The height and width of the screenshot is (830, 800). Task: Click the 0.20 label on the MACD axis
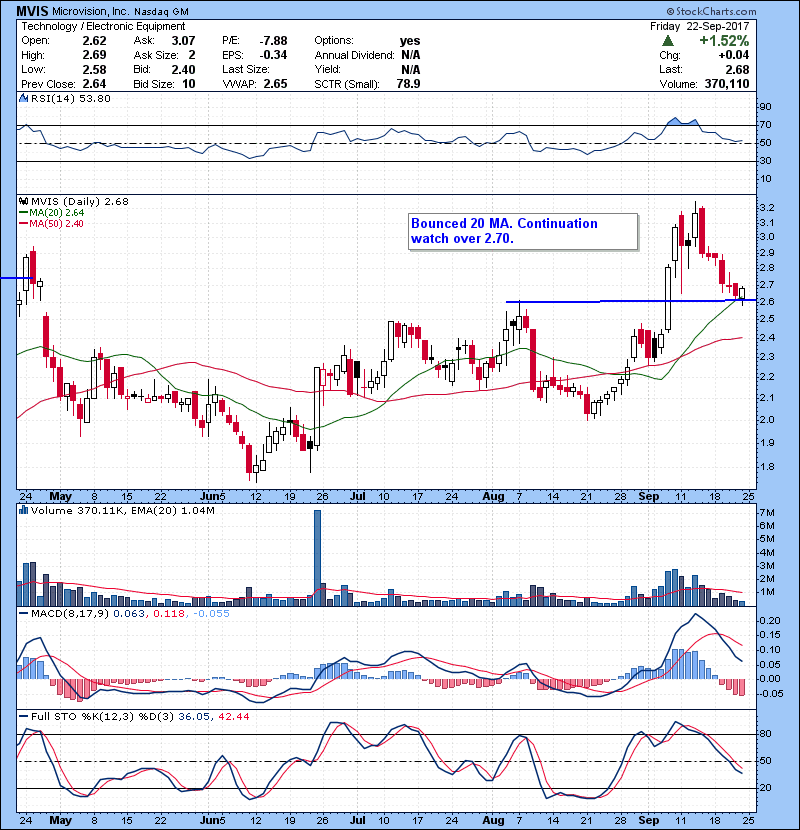[x=769, y=620]
